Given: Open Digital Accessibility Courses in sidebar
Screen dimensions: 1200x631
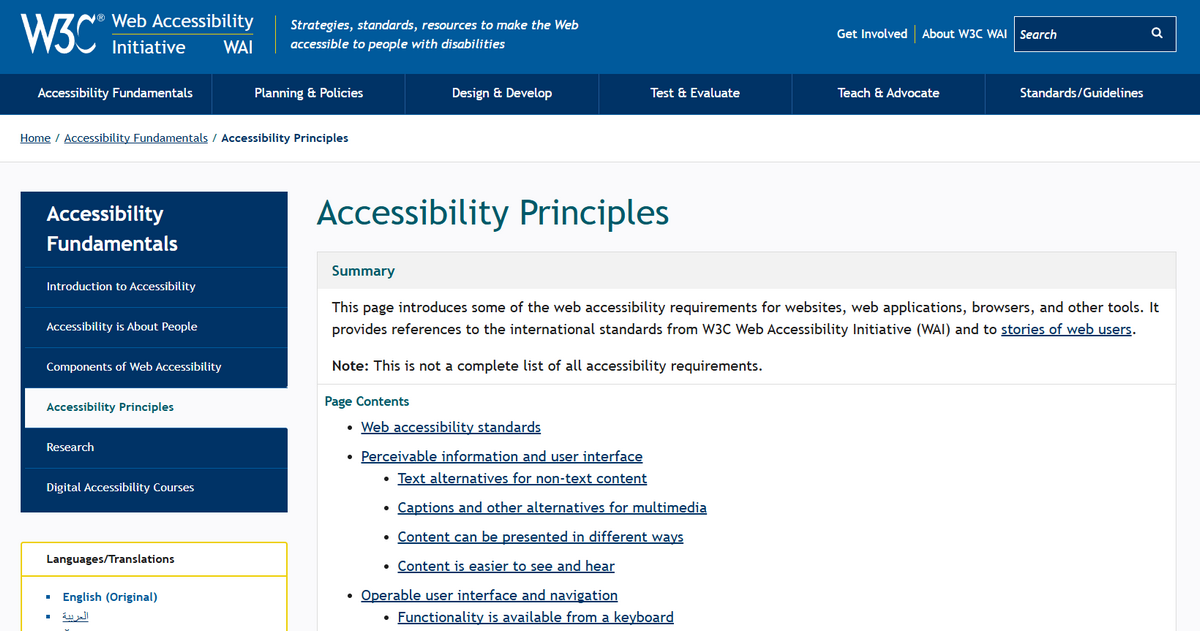Looking at the screenshot, I should (x=120, y=488).
